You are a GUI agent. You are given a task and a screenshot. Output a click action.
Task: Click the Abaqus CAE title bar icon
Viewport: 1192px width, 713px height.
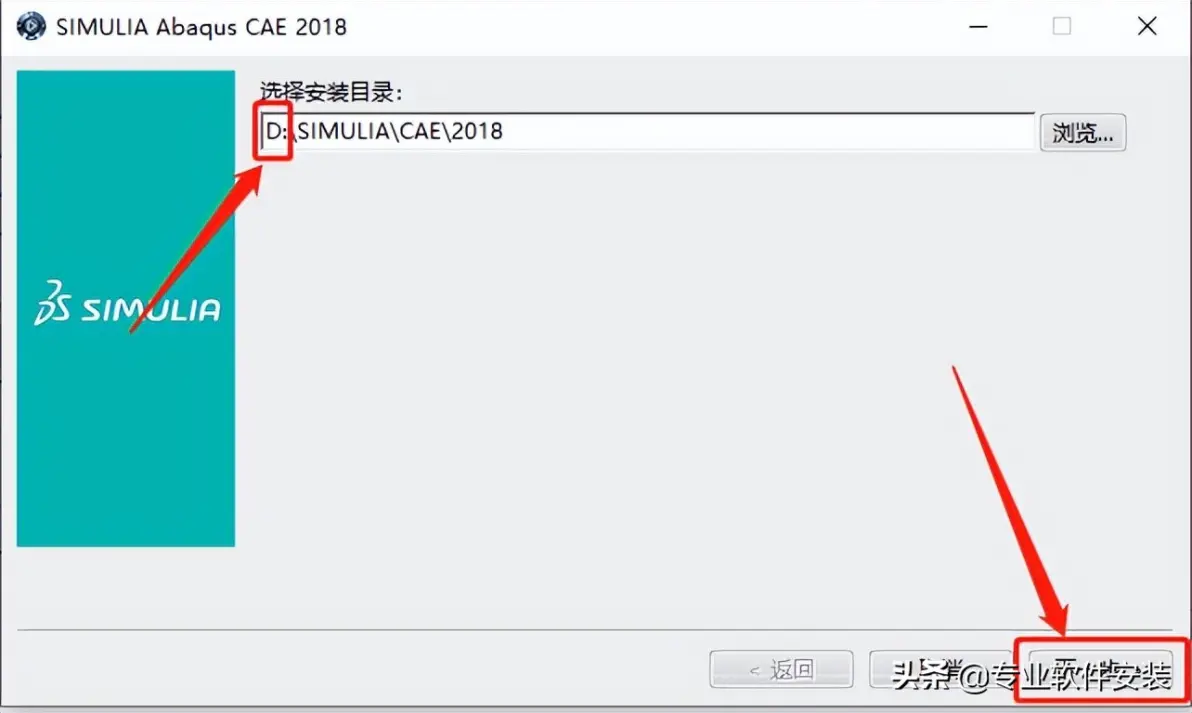[31, 26]
